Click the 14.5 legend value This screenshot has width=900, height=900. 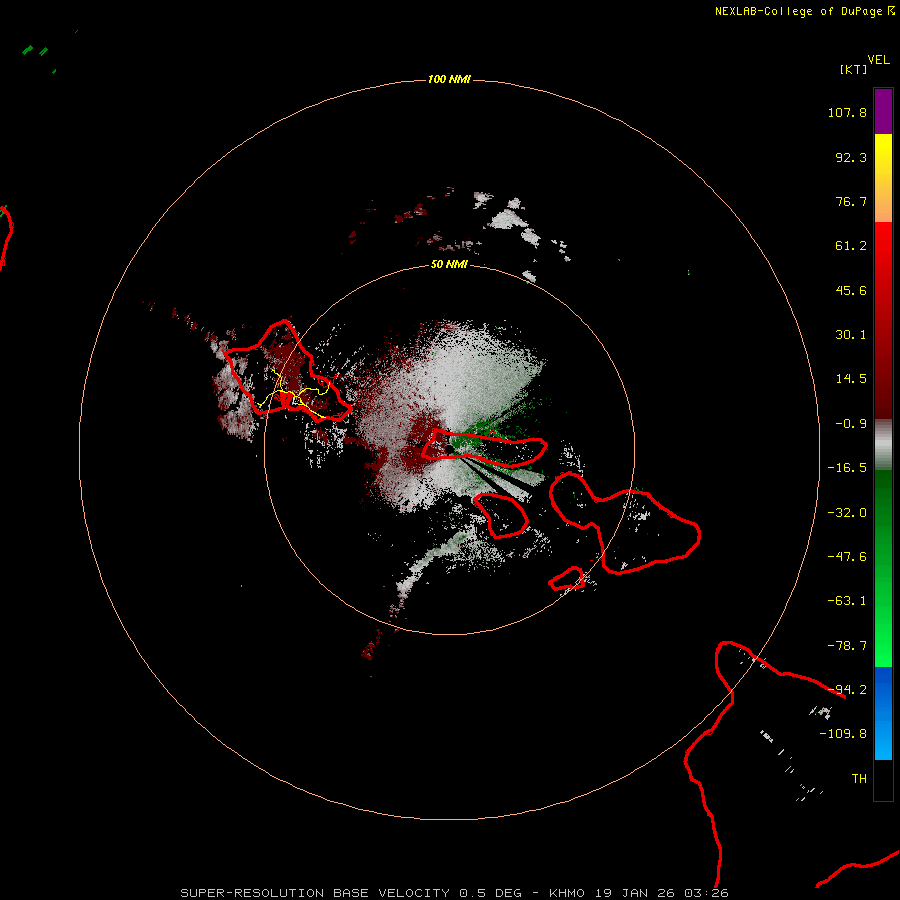[x=851, y=379]
